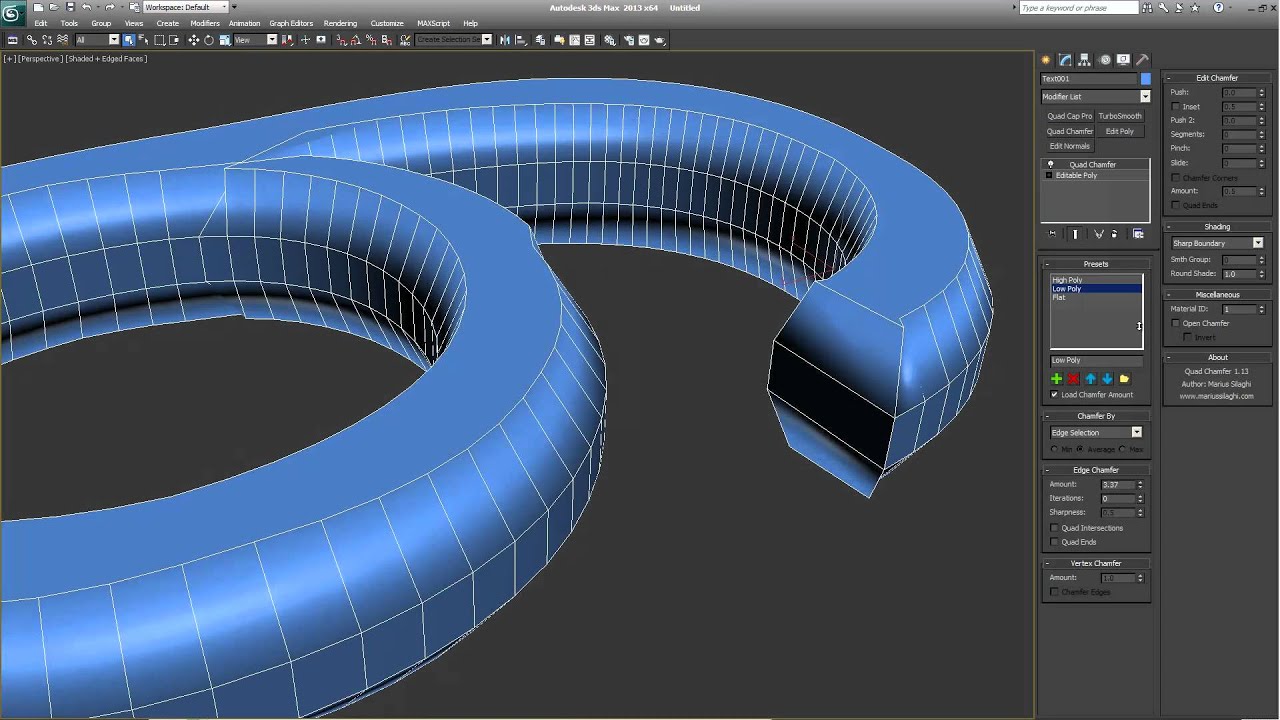Open the Graph Editors menu
This screenshot has height=720, width=1280.
point(291,23)
